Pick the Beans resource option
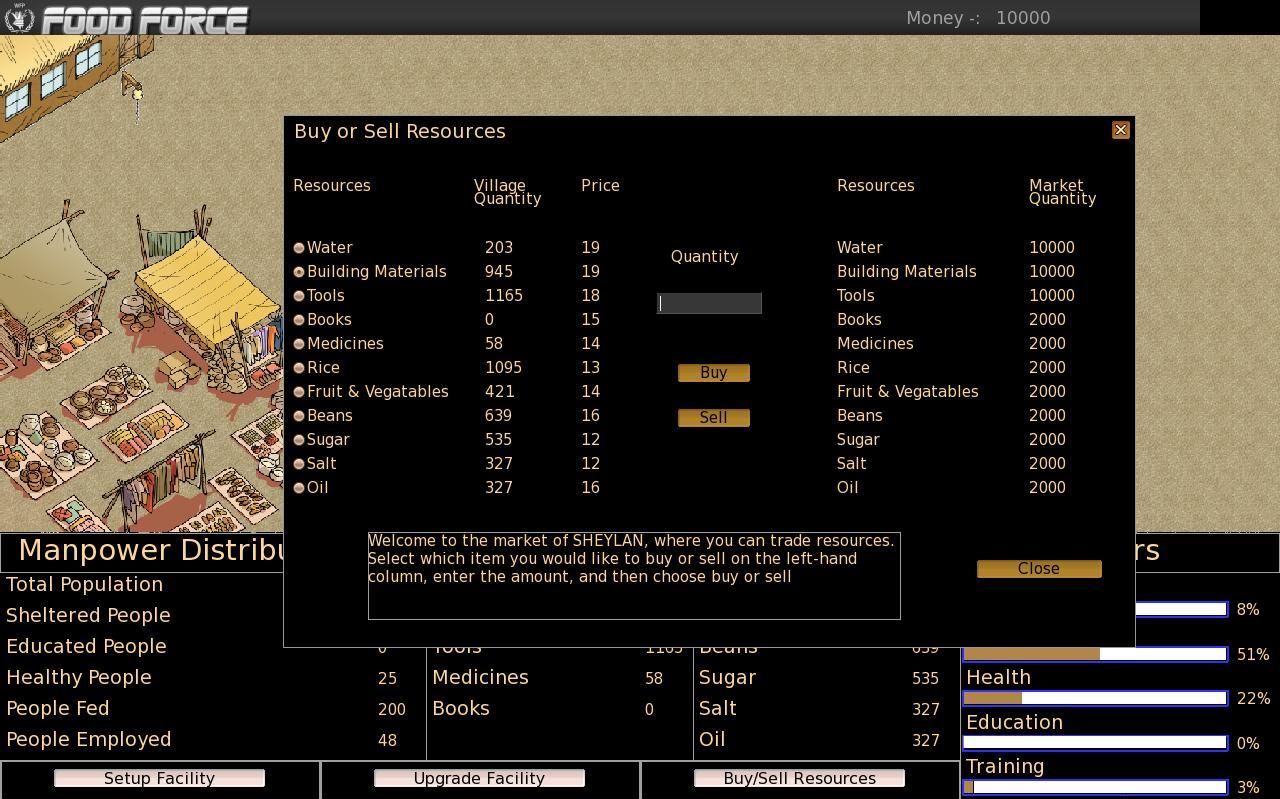The height and width of the screenshot is (799, 1280). pos(299,416)
